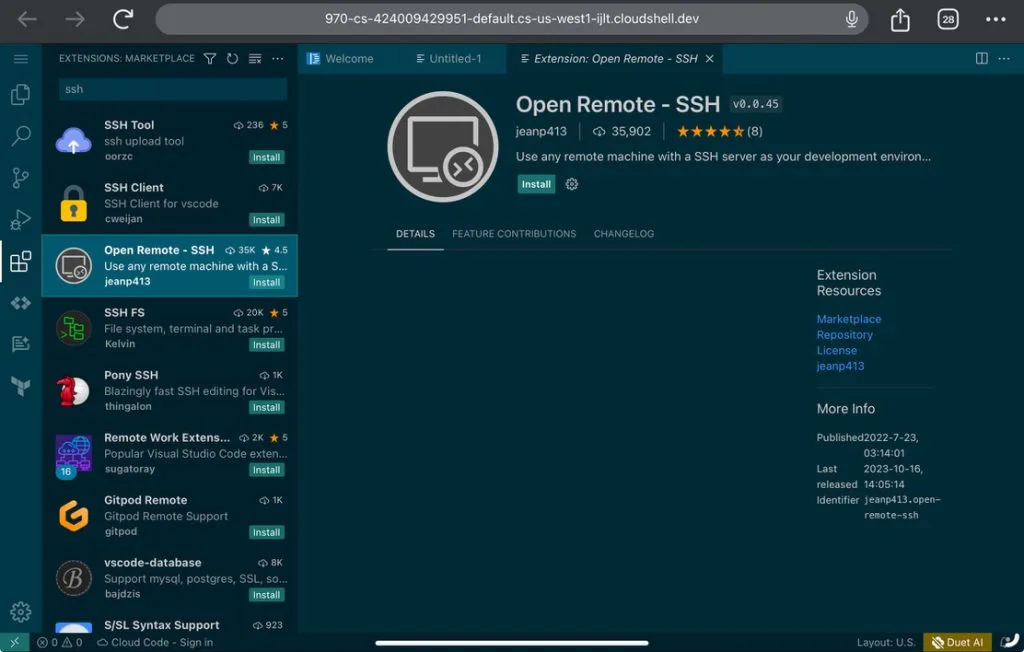Close the Extension: Open Remote - SSH tab

(x=709, y=59)
